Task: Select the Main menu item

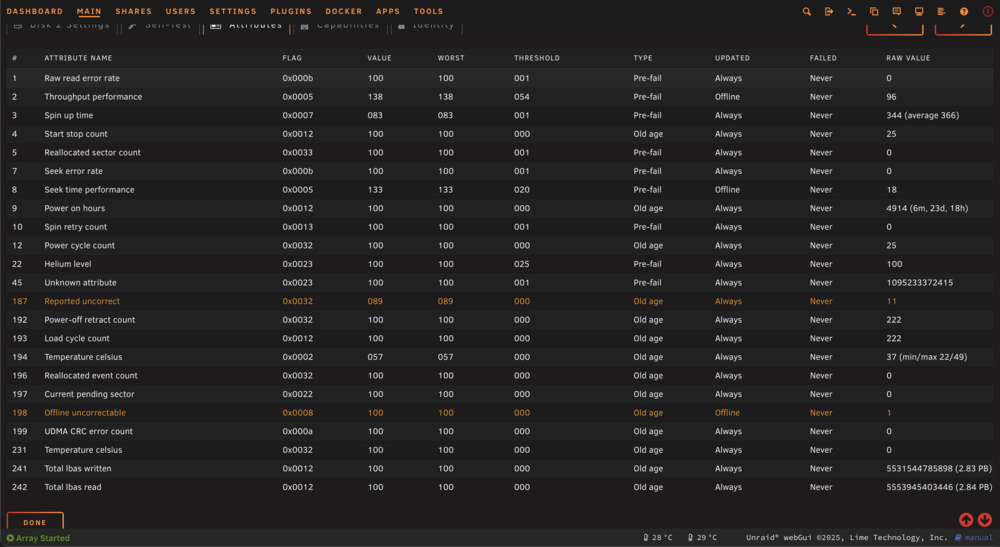Action: point(89,11)
